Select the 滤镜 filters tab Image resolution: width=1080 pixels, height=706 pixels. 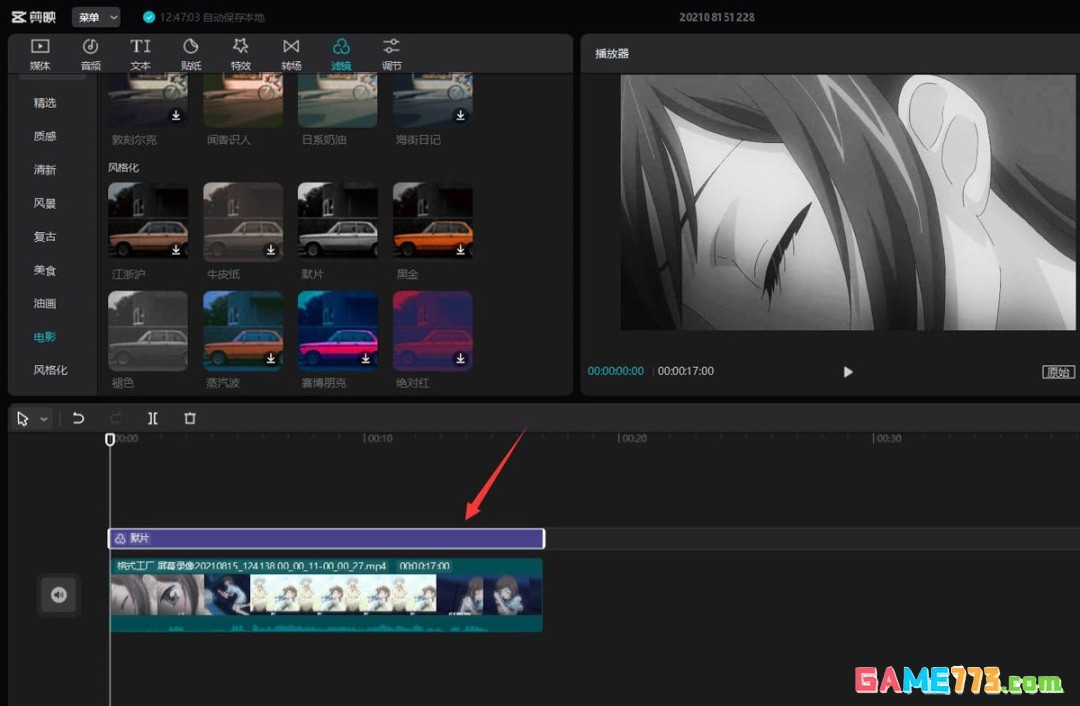tap(341, 54)
